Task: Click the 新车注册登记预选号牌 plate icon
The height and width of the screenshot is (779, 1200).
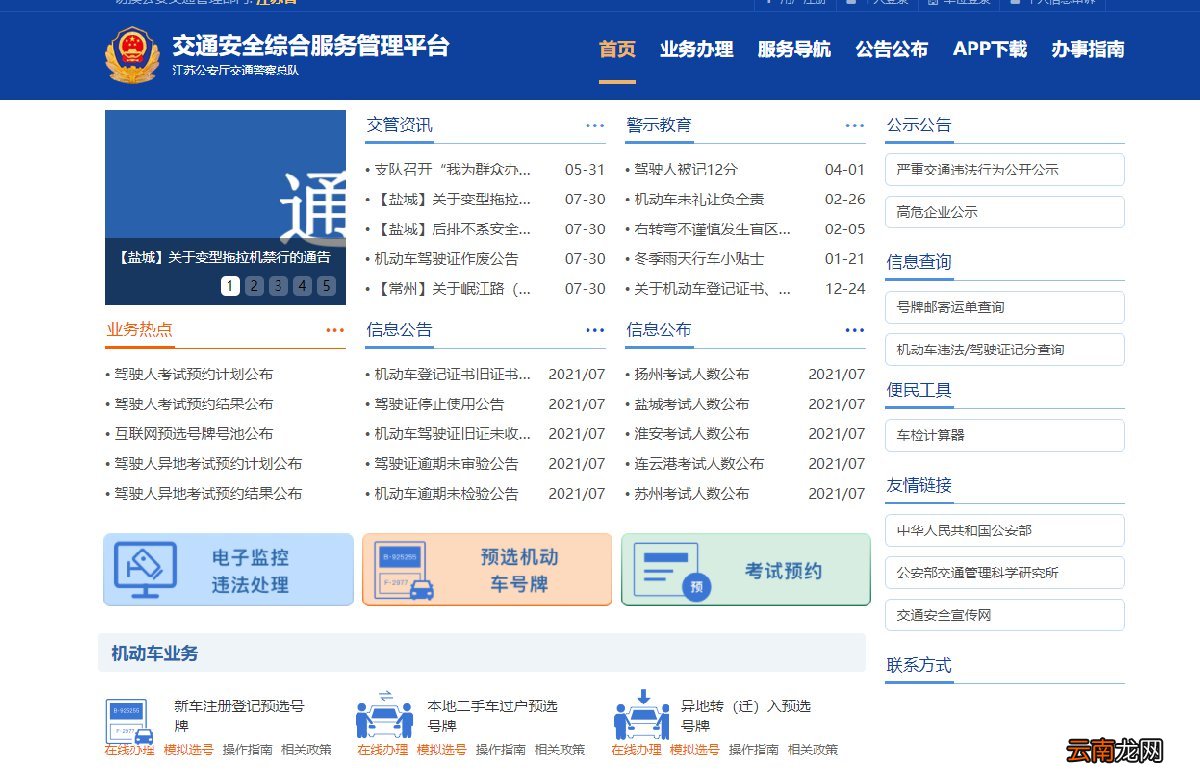Action: point(129,722)
